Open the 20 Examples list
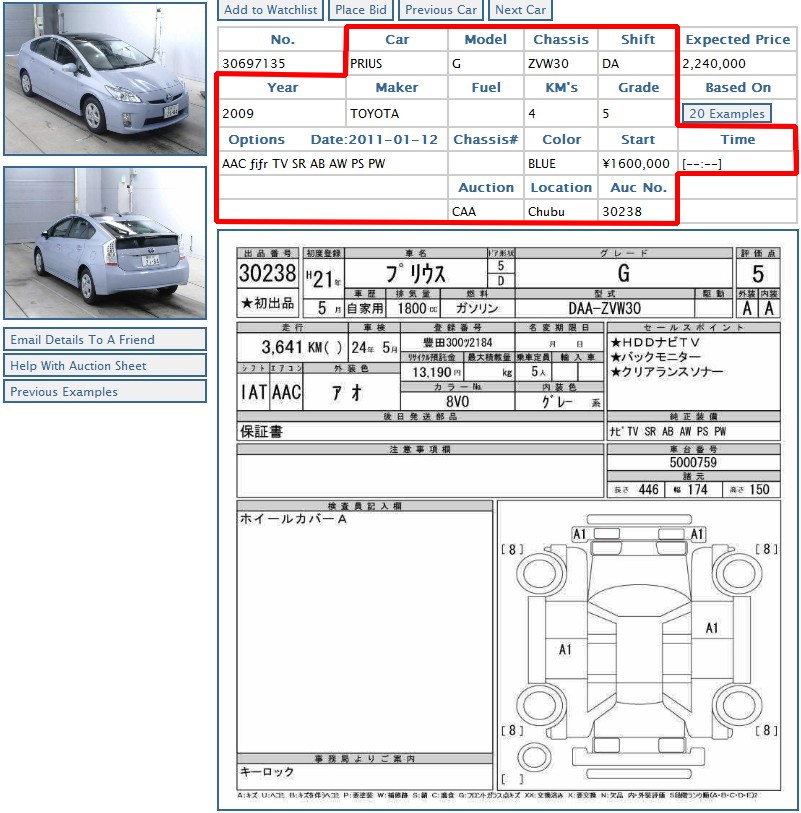 pyautogui.click(x=725, y=114)
